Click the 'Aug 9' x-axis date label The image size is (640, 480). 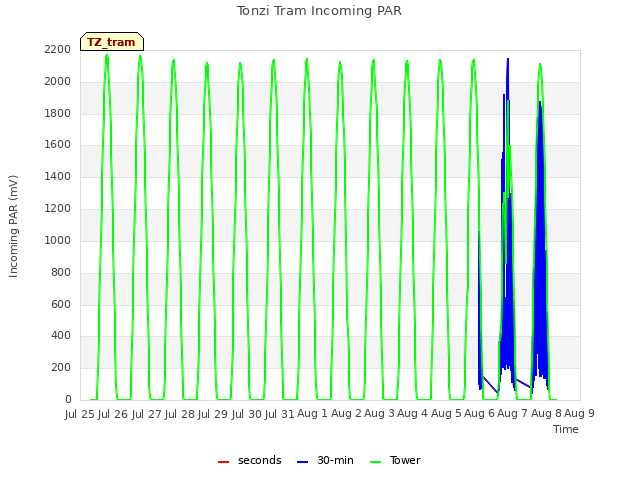(580, 414)
